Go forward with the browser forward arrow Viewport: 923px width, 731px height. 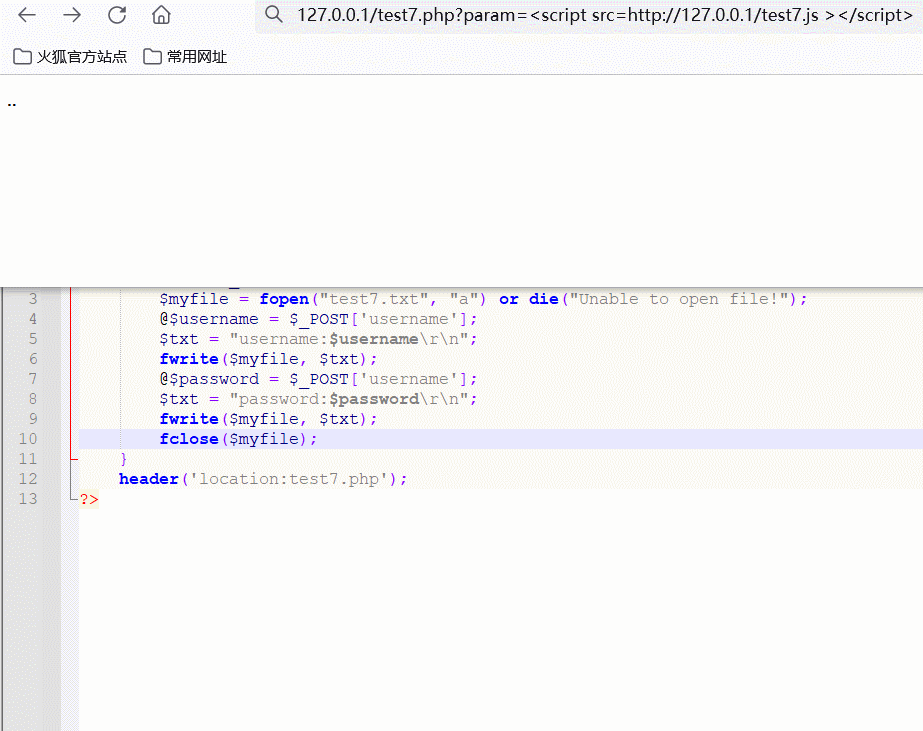point(72,15)
